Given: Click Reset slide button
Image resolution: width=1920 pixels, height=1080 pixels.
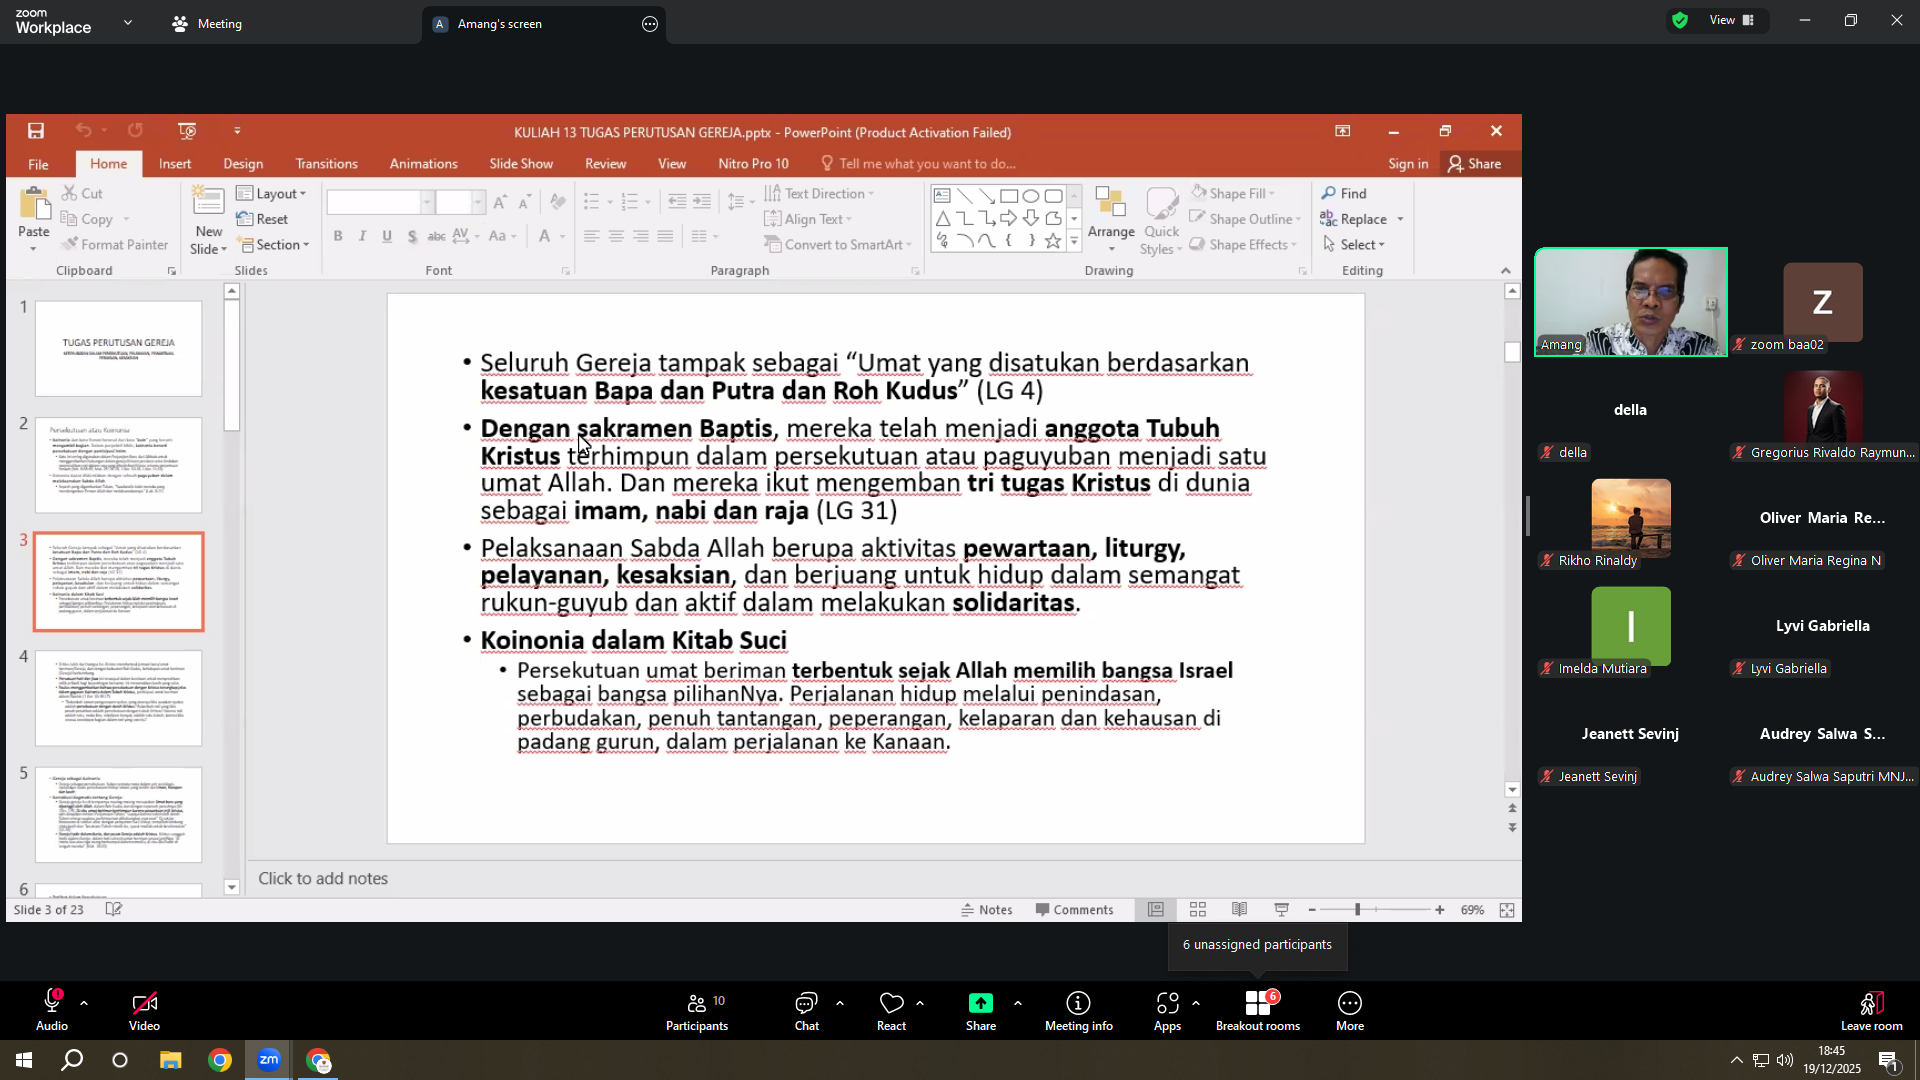Looking at the screenshot, I should (262, 220).
